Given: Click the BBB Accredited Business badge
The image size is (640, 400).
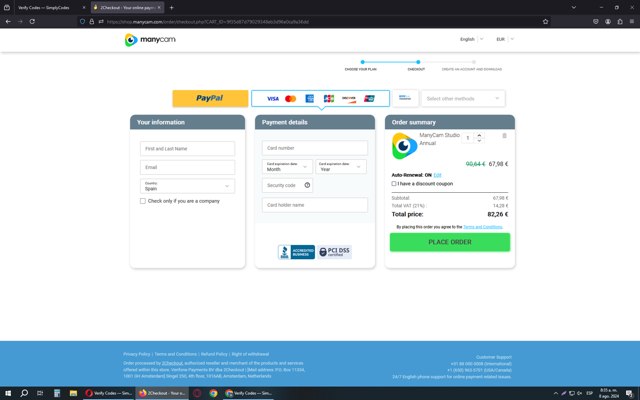Looking at the screenshot, I should [x=296, y=252].
